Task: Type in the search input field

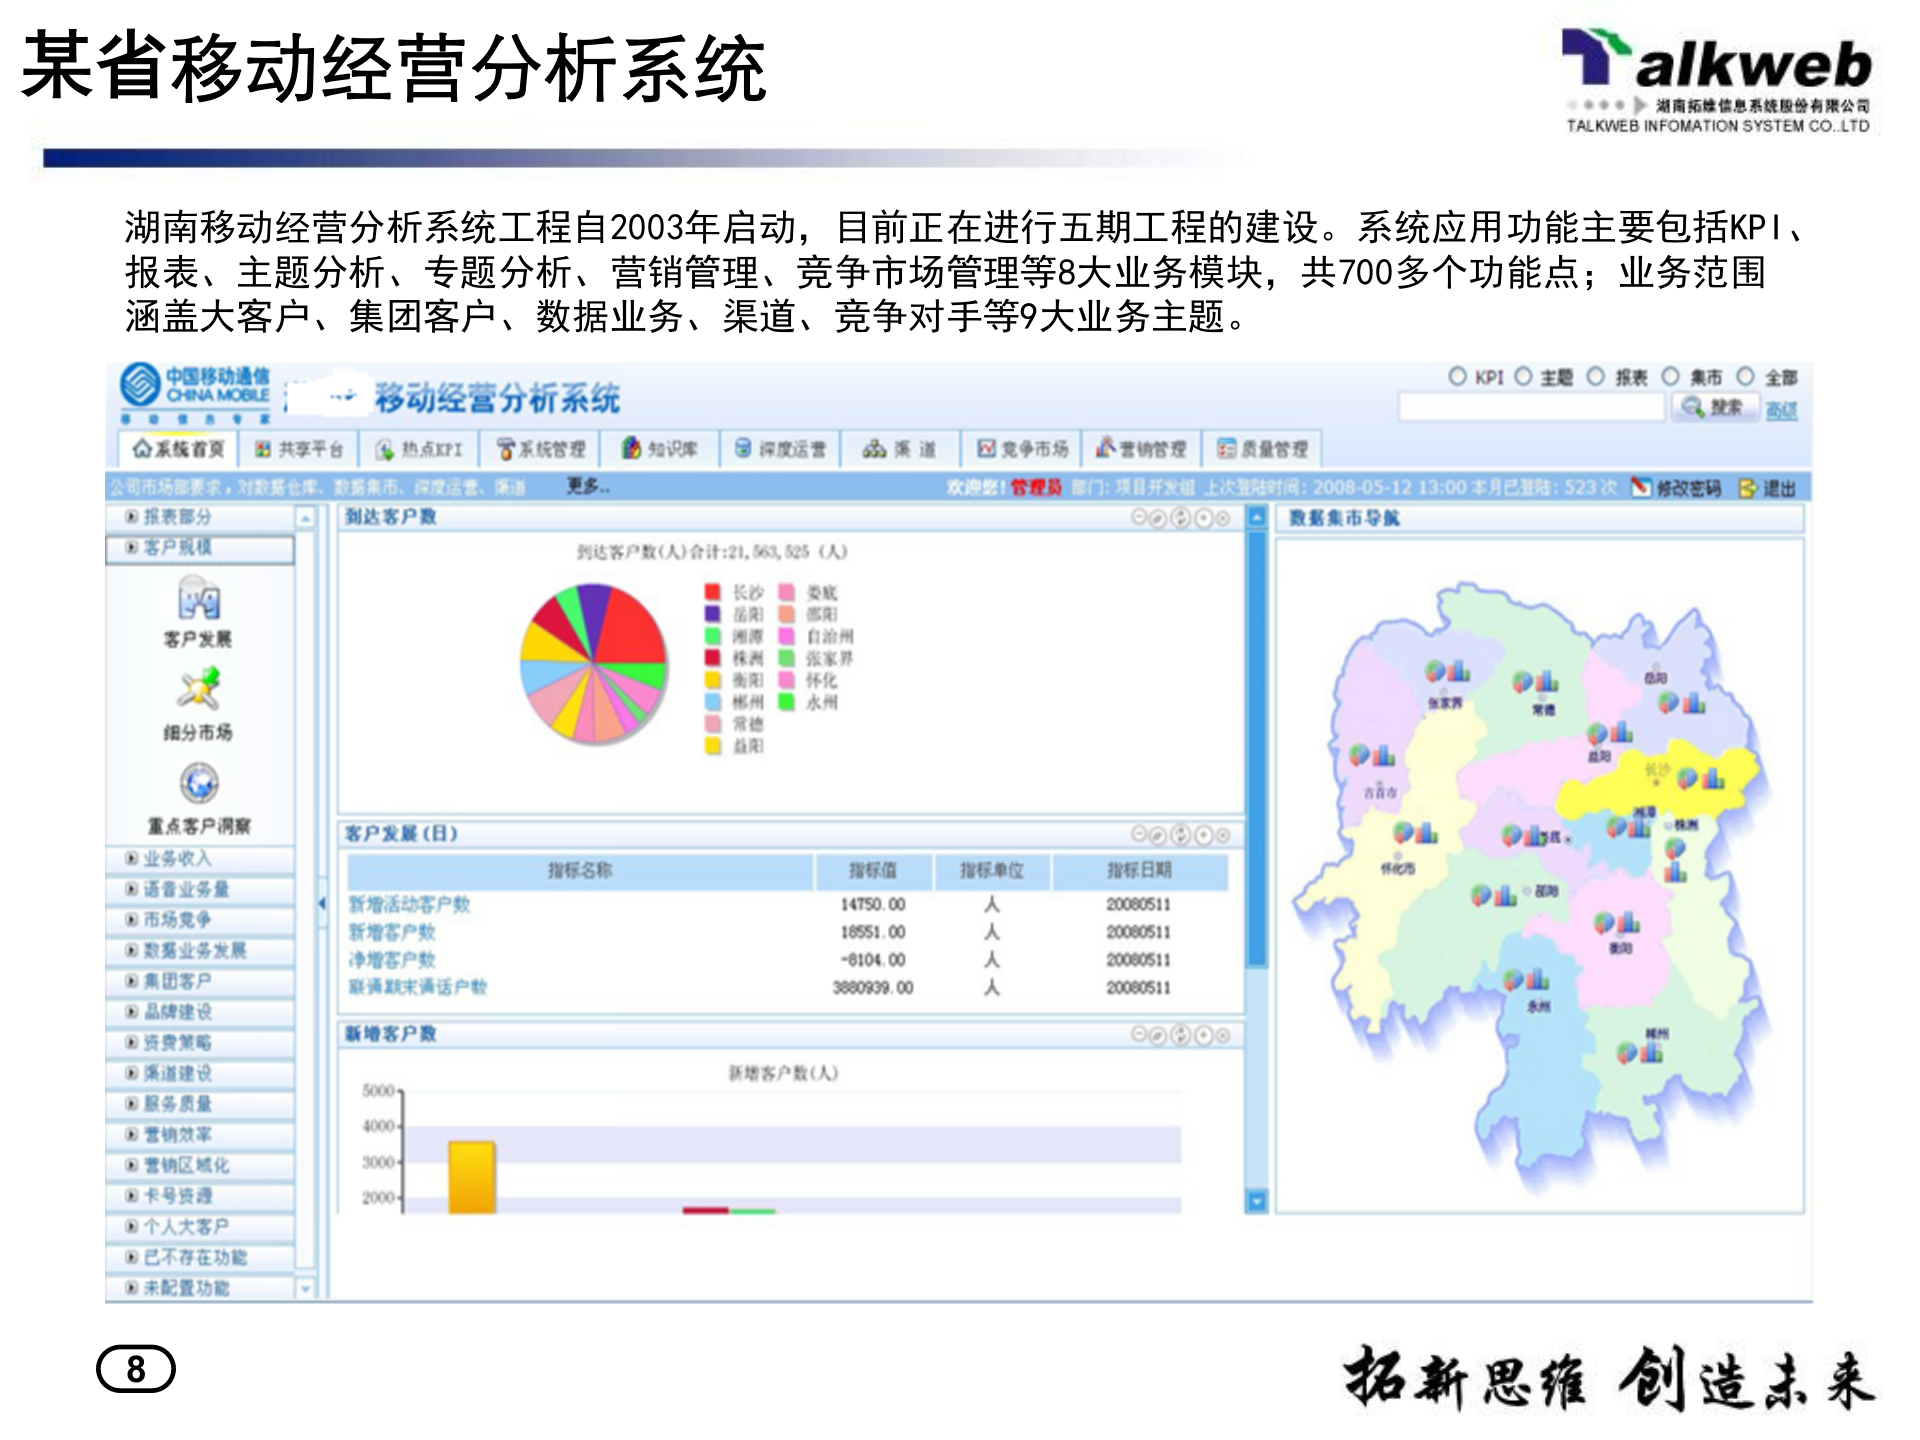Action: tap(1530, 405)
